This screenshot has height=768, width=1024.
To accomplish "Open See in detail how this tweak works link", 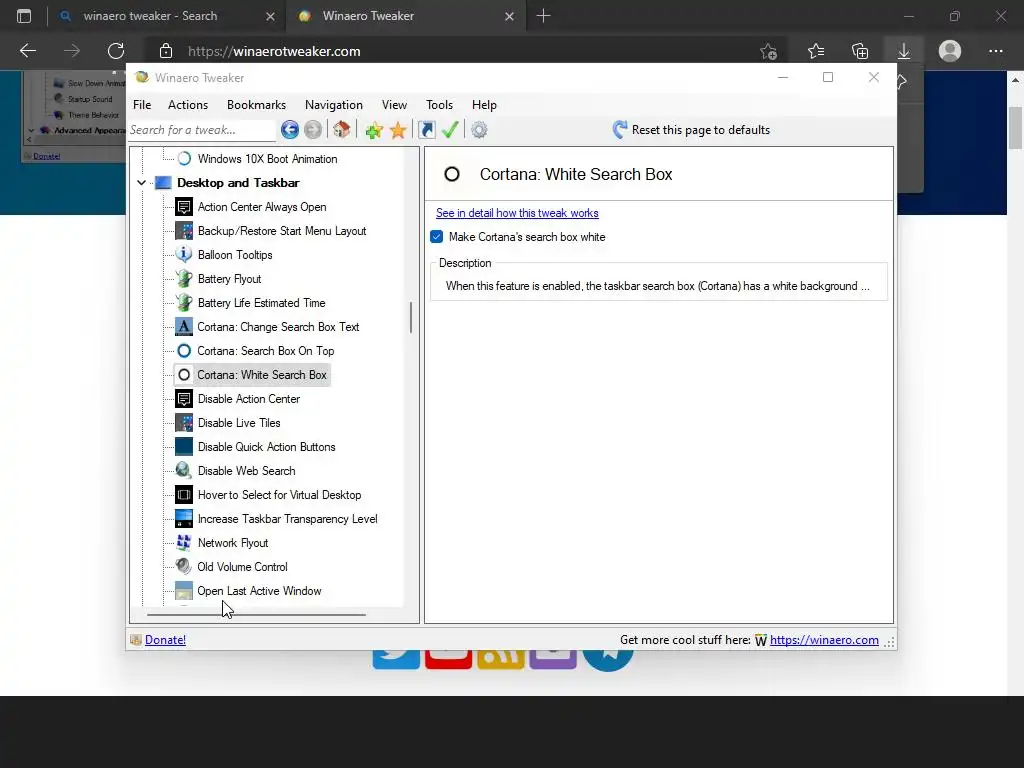I will click(517, 213).
